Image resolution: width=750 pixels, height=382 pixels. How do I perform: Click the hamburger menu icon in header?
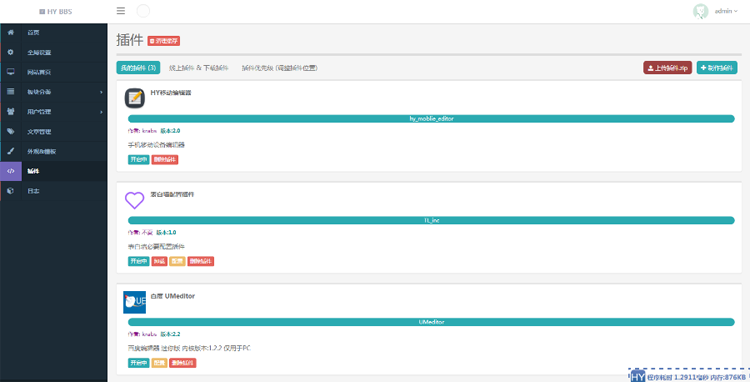pyautogui.click(x=121, y=11)
